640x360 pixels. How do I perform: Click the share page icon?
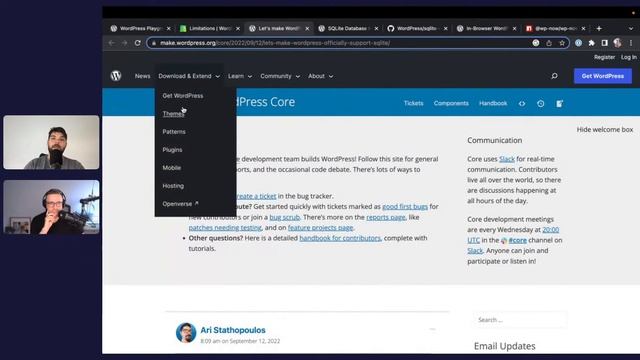click(549, 43)
